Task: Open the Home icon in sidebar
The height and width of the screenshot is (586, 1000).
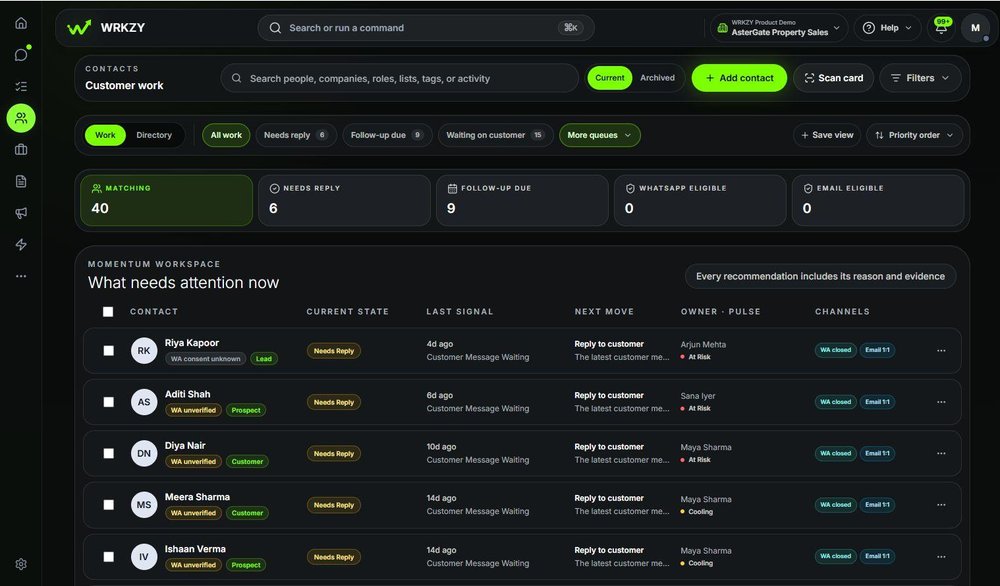Action: (21, 24)
